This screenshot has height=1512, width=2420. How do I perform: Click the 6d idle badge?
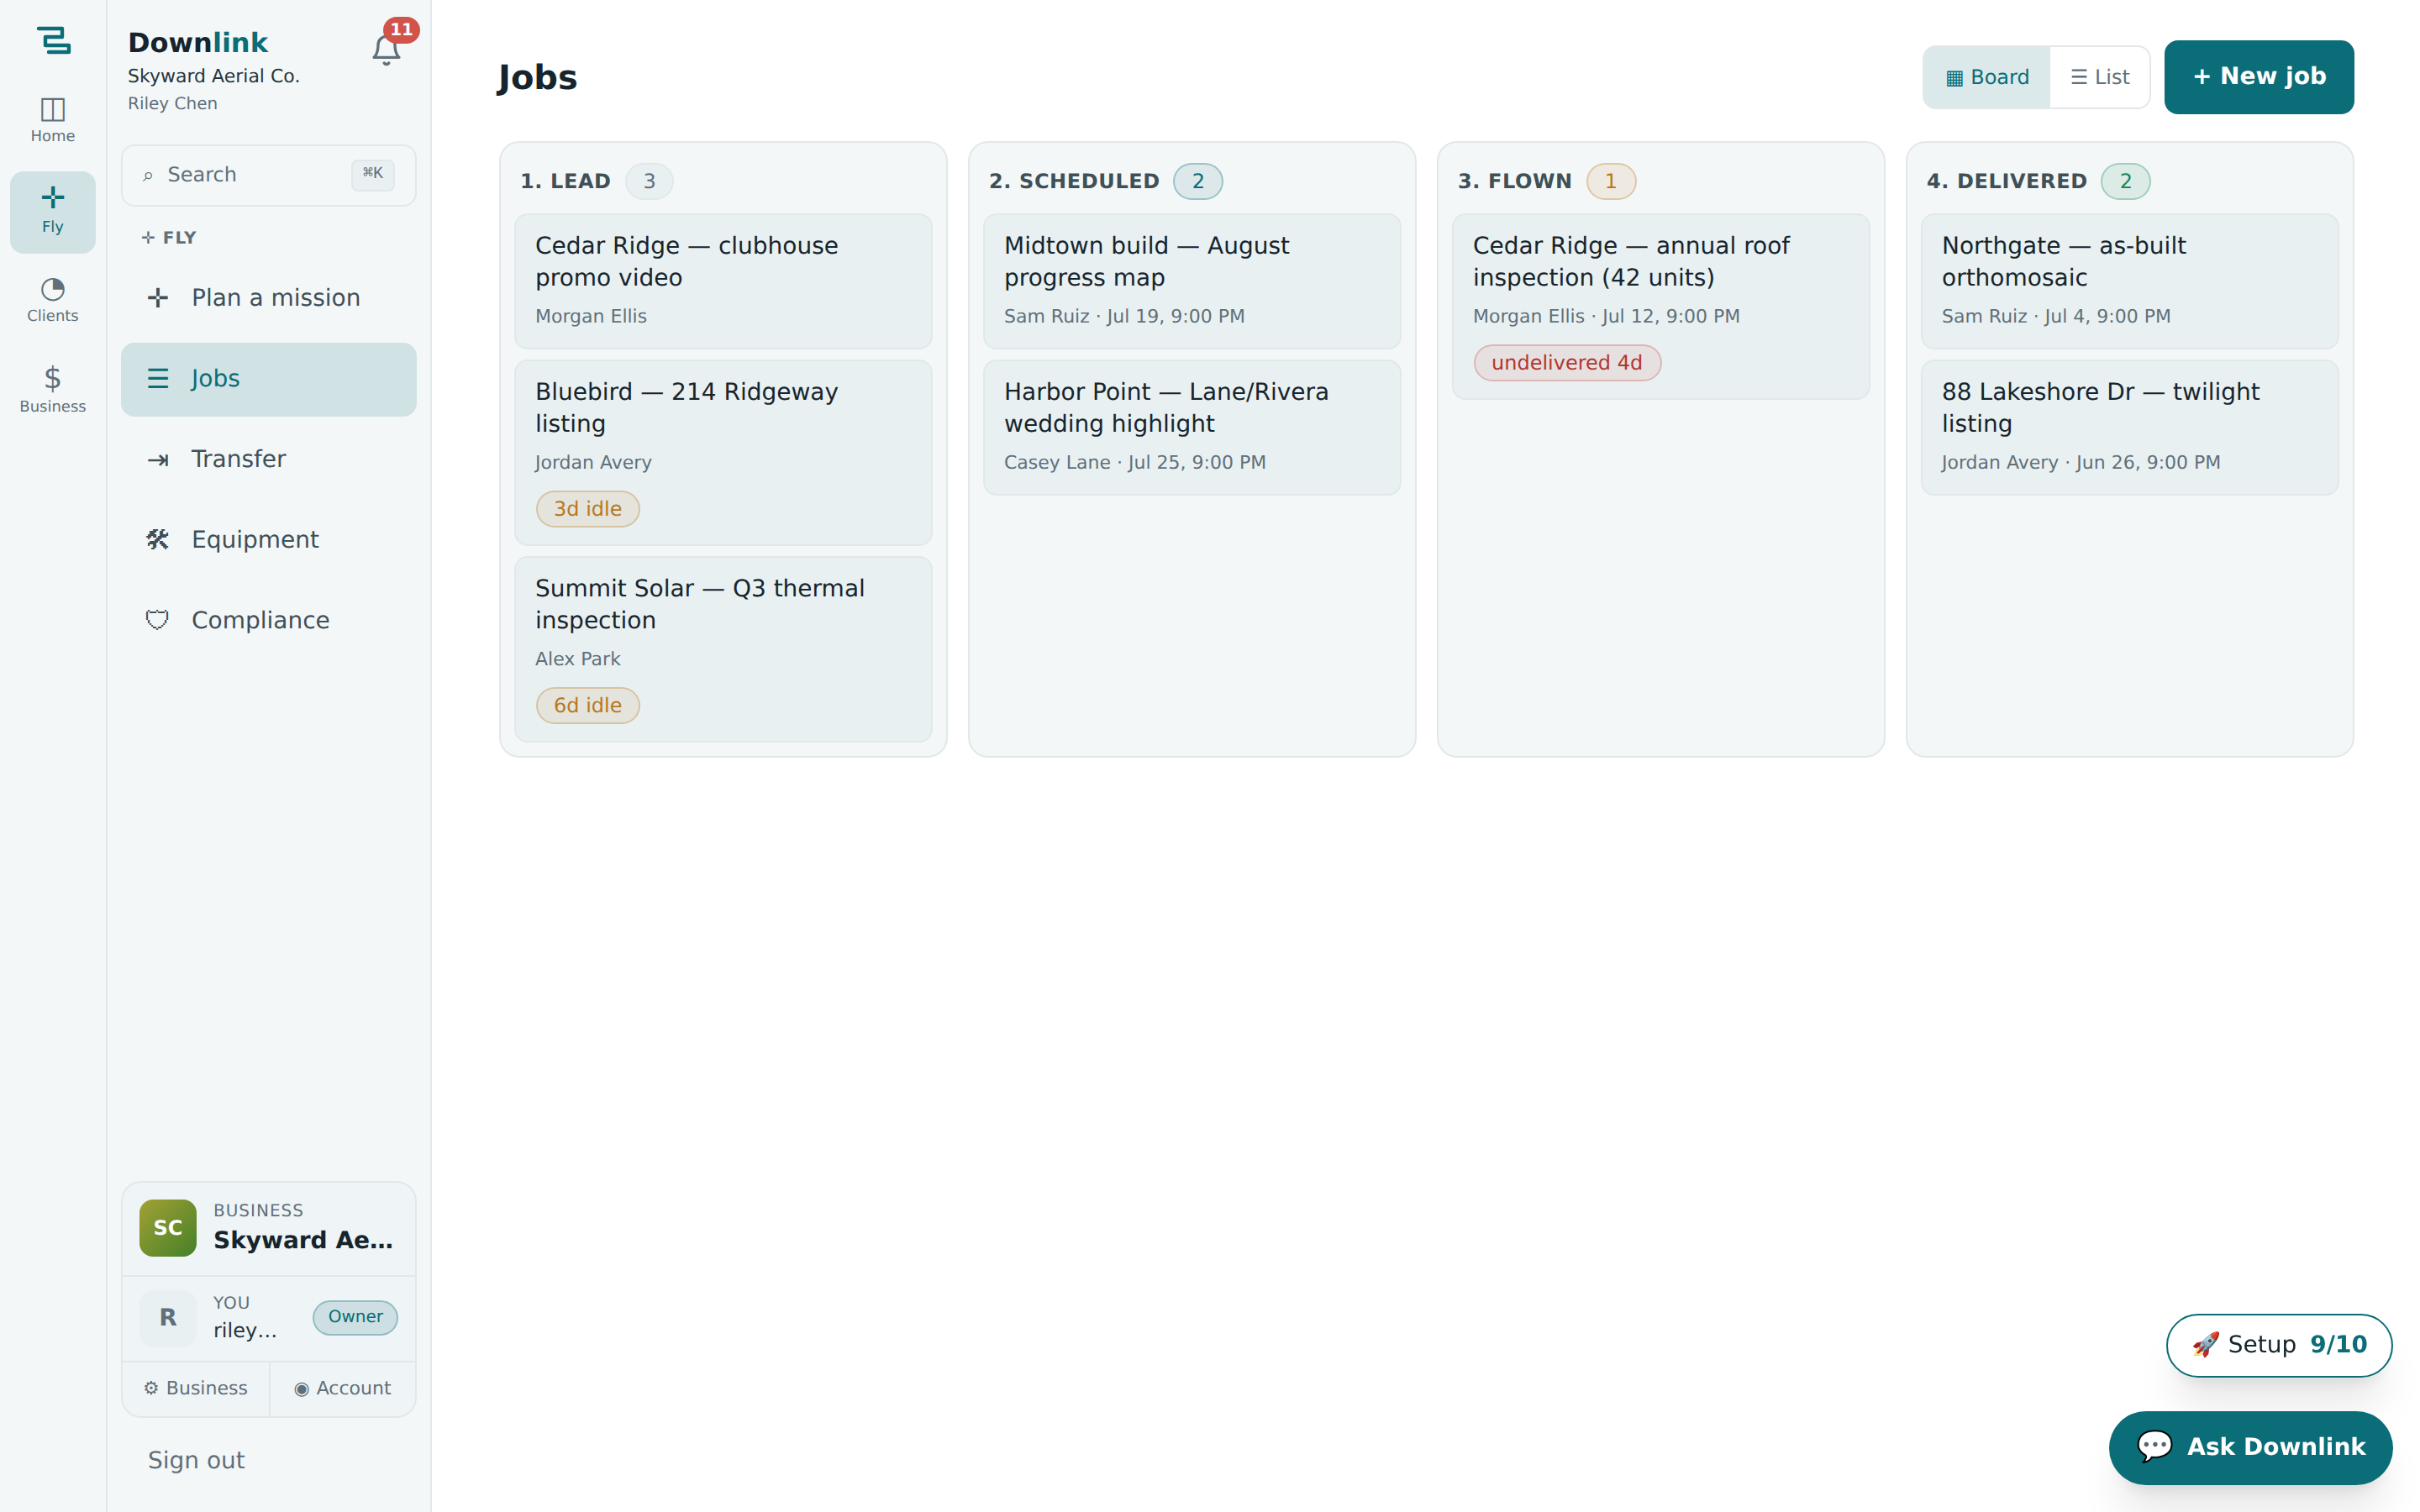(588, 706)
